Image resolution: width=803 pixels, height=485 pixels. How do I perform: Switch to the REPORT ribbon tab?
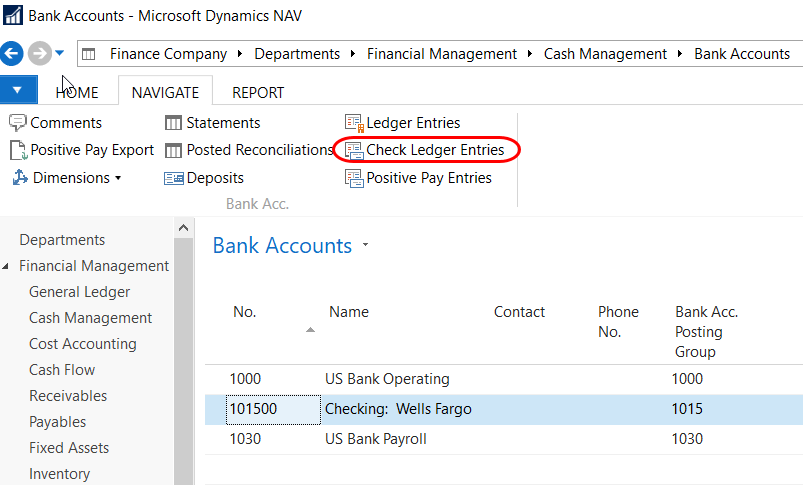258,93
